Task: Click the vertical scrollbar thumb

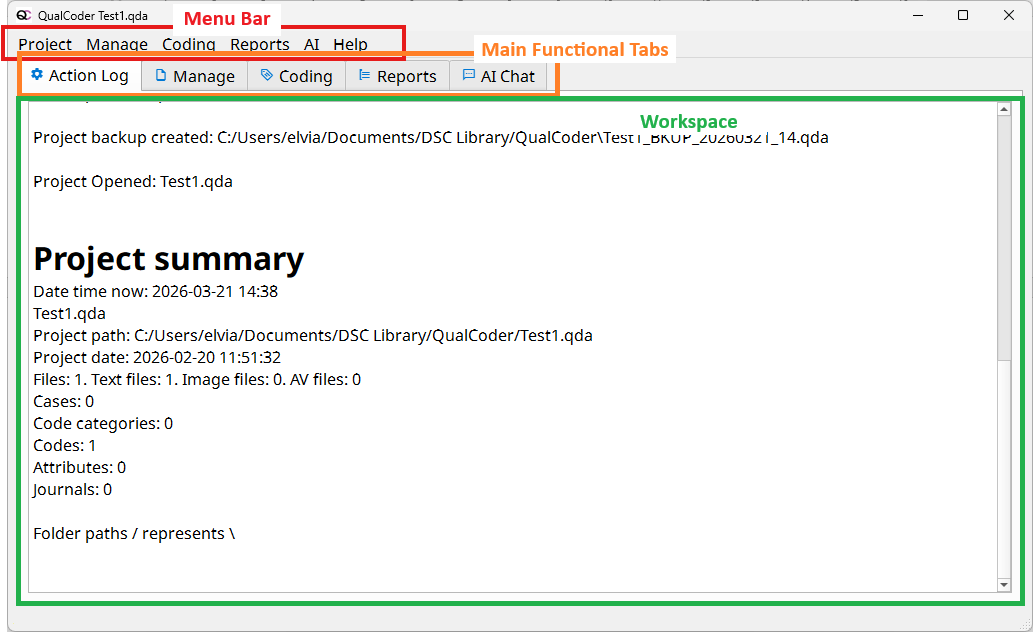Action: coord(1004,240)
